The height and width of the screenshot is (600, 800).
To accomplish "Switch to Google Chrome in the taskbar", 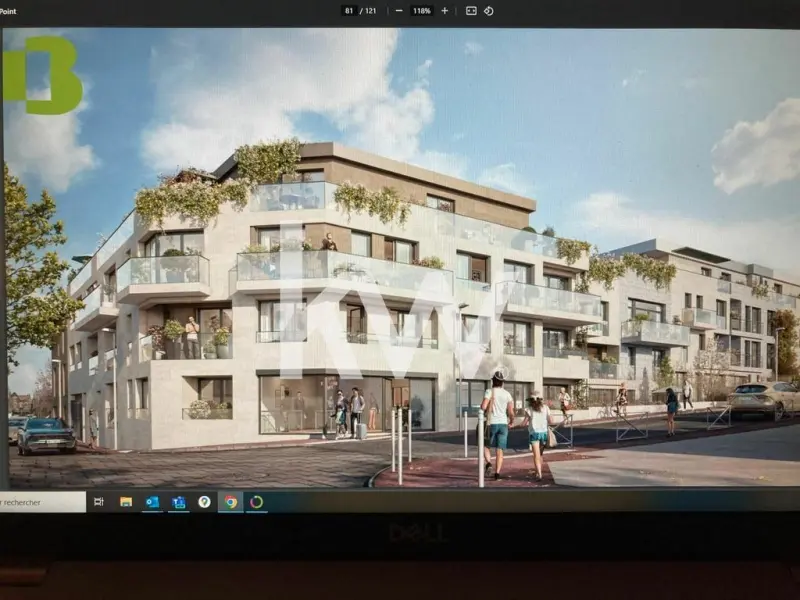I will click(x=231, y=501).
